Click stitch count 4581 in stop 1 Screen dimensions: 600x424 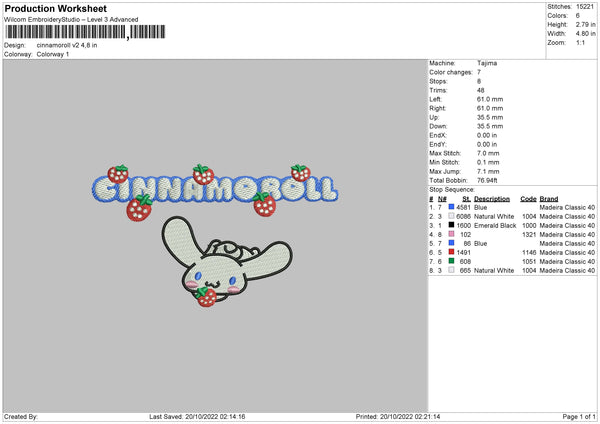coord(463,207)
